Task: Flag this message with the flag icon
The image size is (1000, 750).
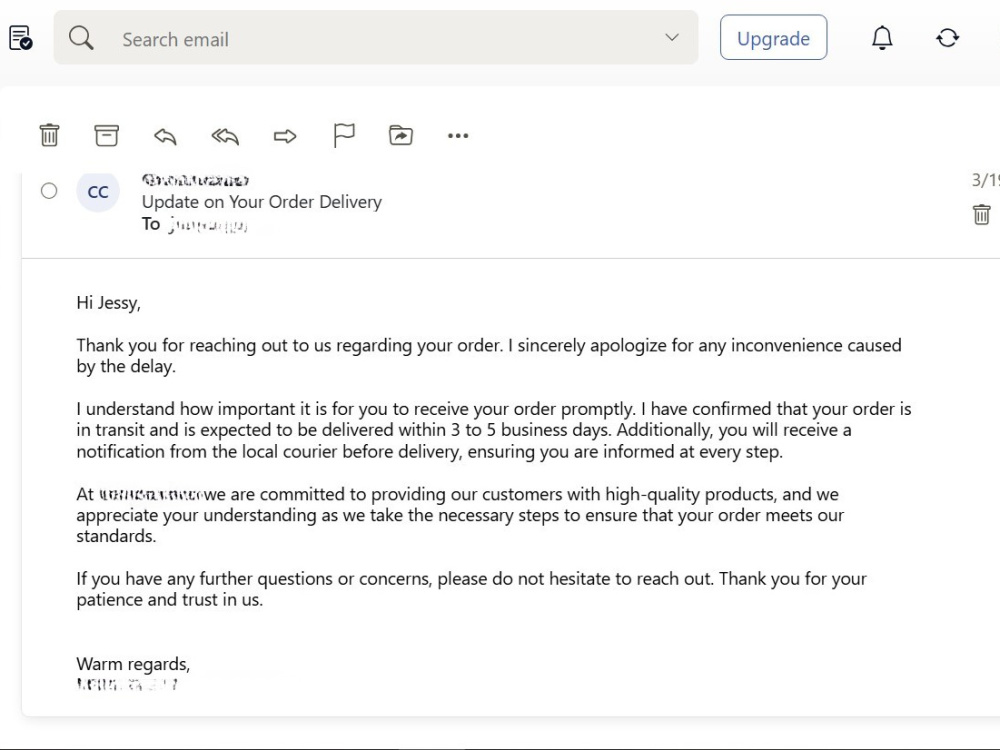Action: pyautogui.click(x=344, y=135)
